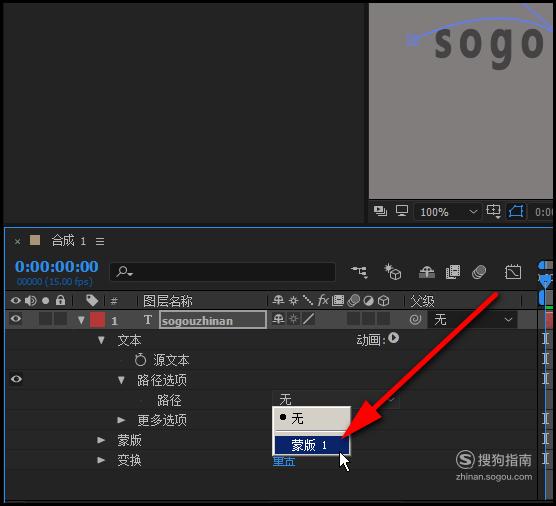Click the label tag column header icon
The image size is (556, 506).
pyautogui.click(x=92, y=300)
